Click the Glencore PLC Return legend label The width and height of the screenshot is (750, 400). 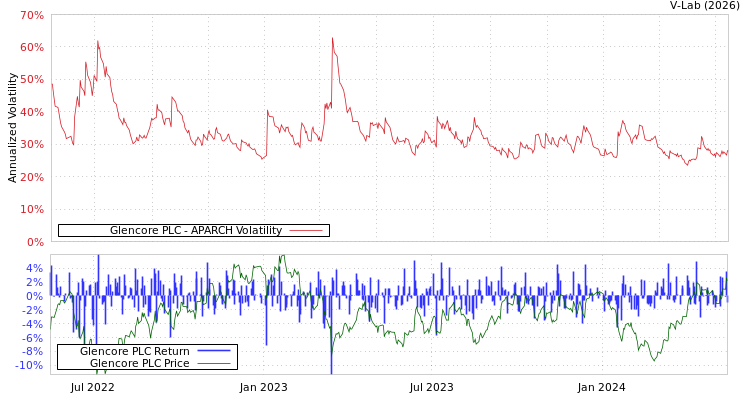point(134,351)
